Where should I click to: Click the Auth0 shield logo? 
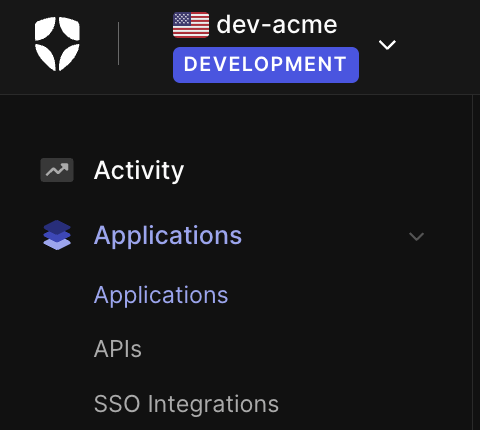tap(57, 44)
